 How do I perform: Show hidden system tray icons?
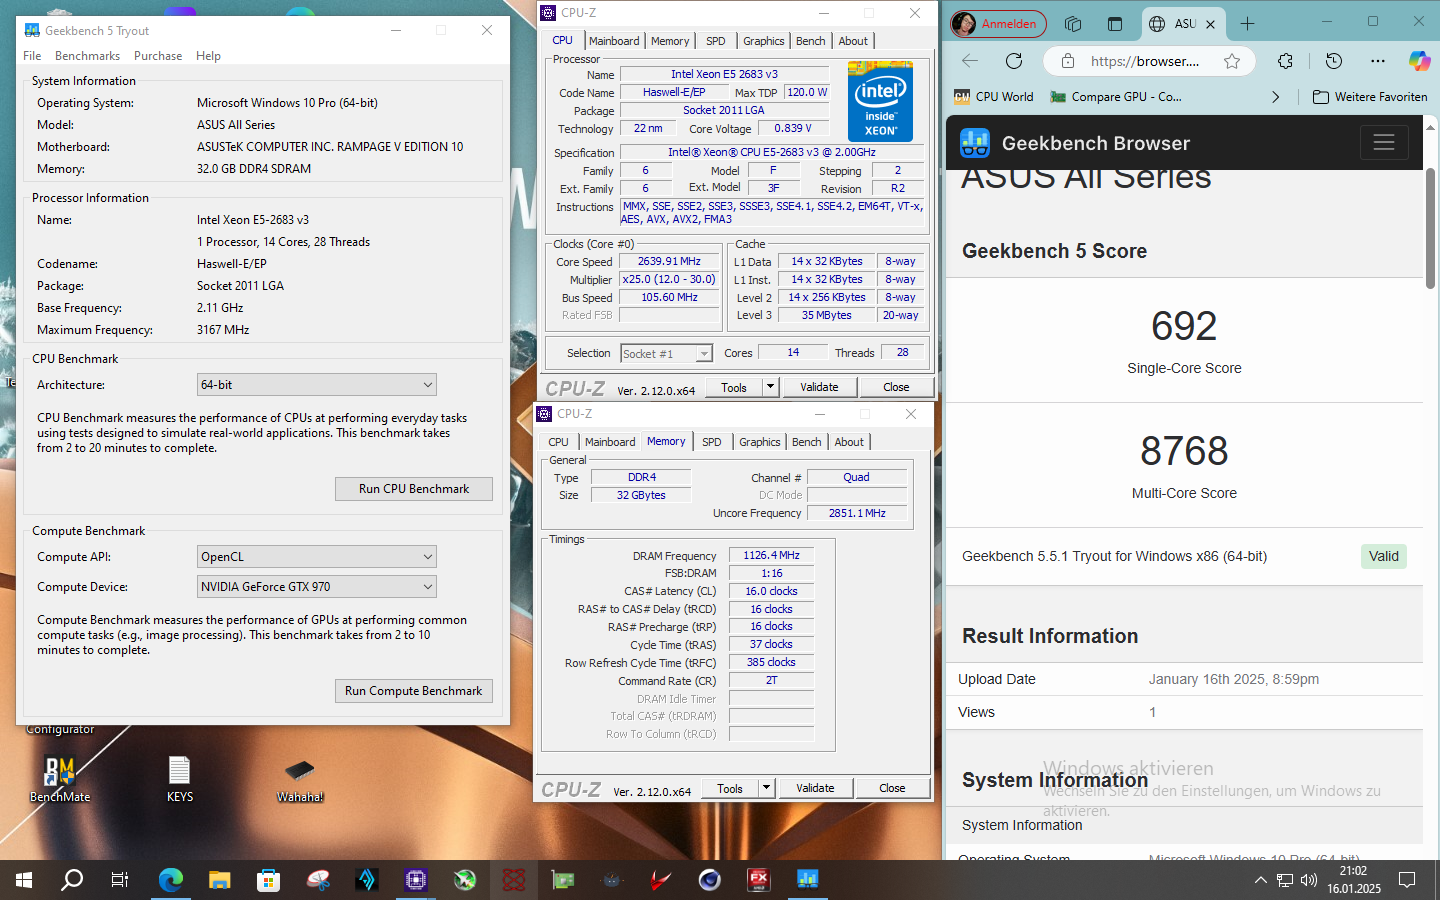click(x=1261, y=880)
